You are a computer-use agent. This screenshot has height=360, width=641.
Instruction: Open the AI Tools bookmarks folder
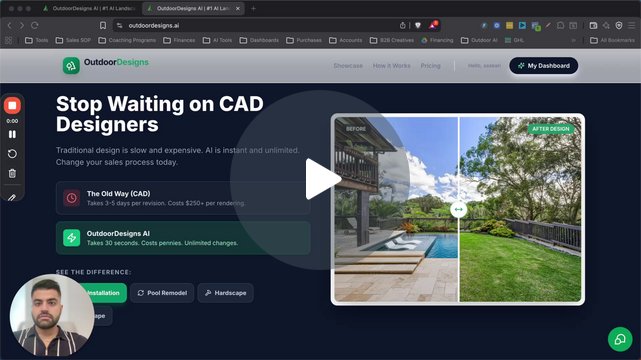217,40
